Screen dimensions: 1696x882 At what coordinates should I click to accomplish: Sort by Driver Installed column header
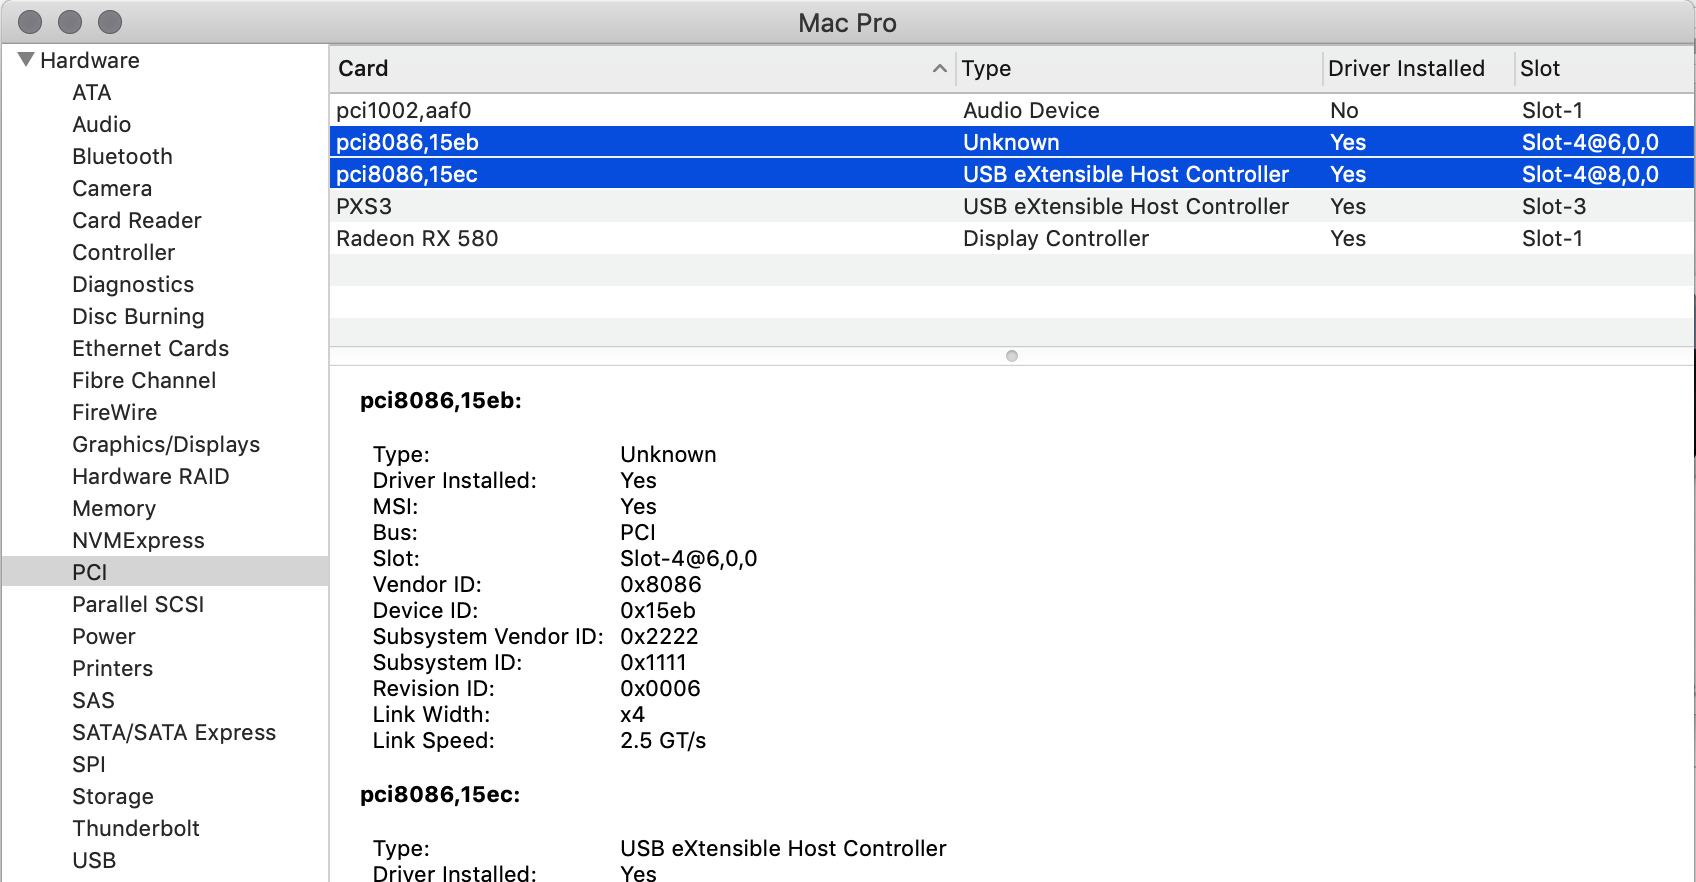click(x=1418, y=69)
